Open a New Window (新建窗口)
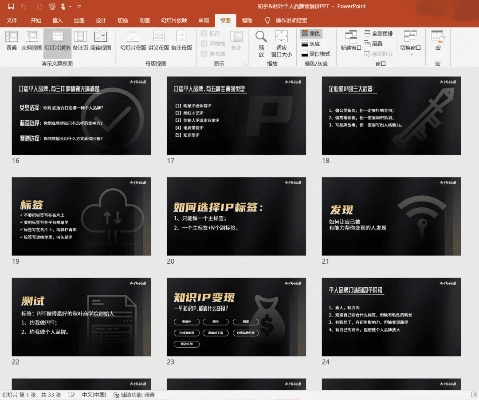Image resolution: width=479 pixels, height=400 pixels. pyautogui.click(x=351, y=40)
